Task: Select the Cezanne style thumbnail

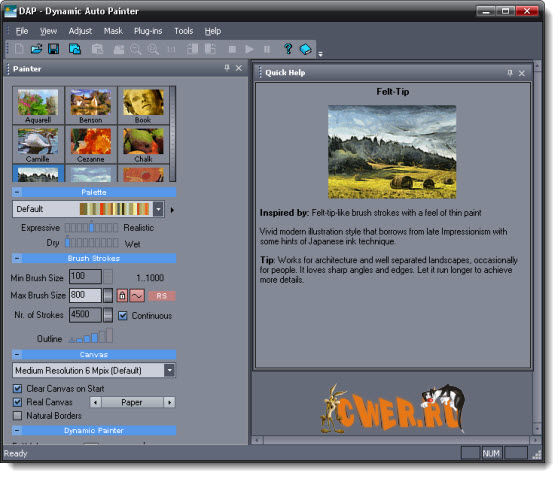Action: tap(91, 144)
